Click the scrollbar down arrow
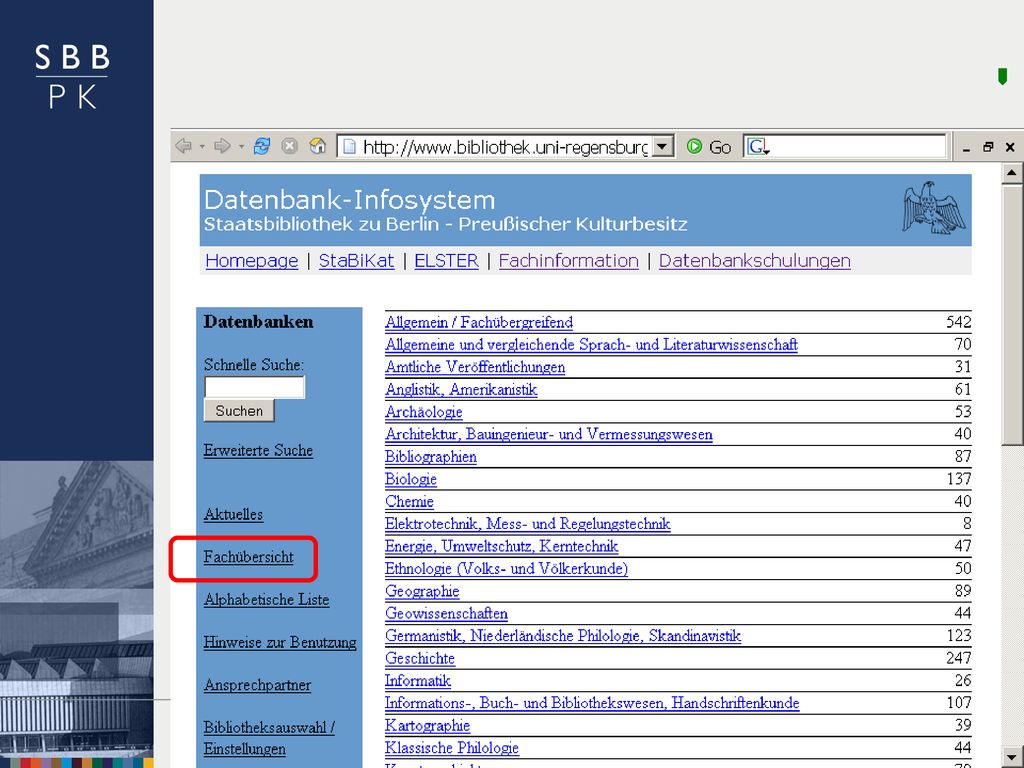1024x768 pixels. (x=1012, y=756)
